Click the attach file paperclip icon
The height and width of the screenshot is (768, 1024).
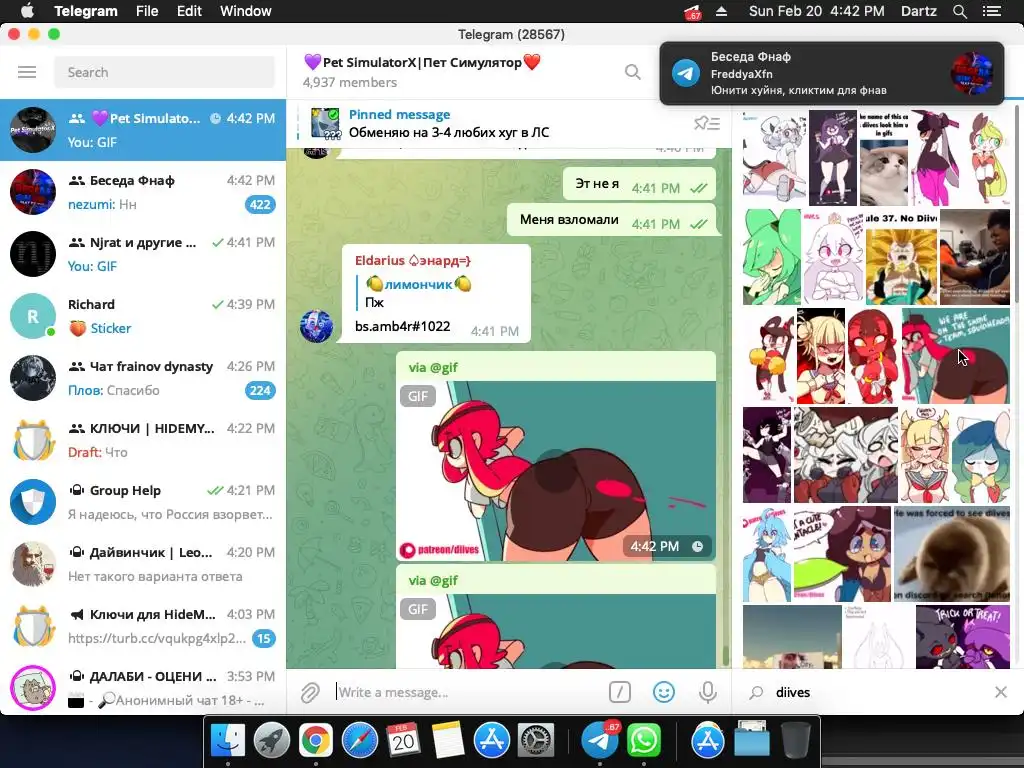(x=310, y=692)
